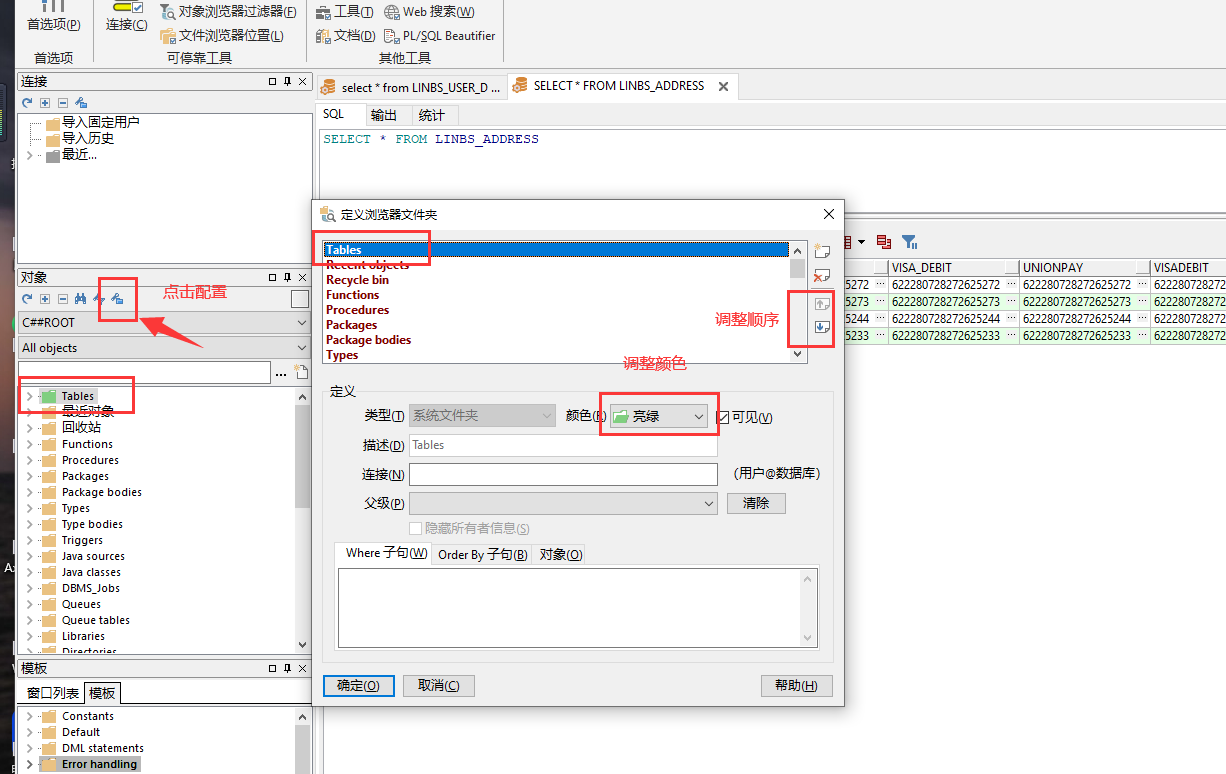Click the 确定 button
This screenshot has width=1226, height=774.
coord(358,686)
